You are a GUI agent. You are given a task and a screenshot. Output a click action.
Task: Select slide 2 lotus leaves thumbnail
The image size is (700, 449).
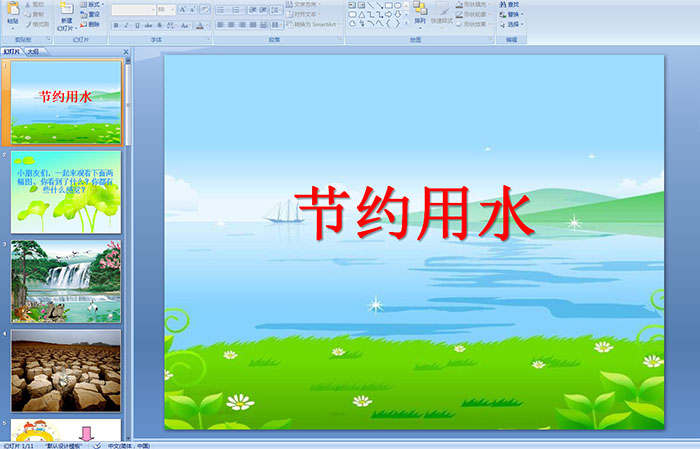(66, 192)
